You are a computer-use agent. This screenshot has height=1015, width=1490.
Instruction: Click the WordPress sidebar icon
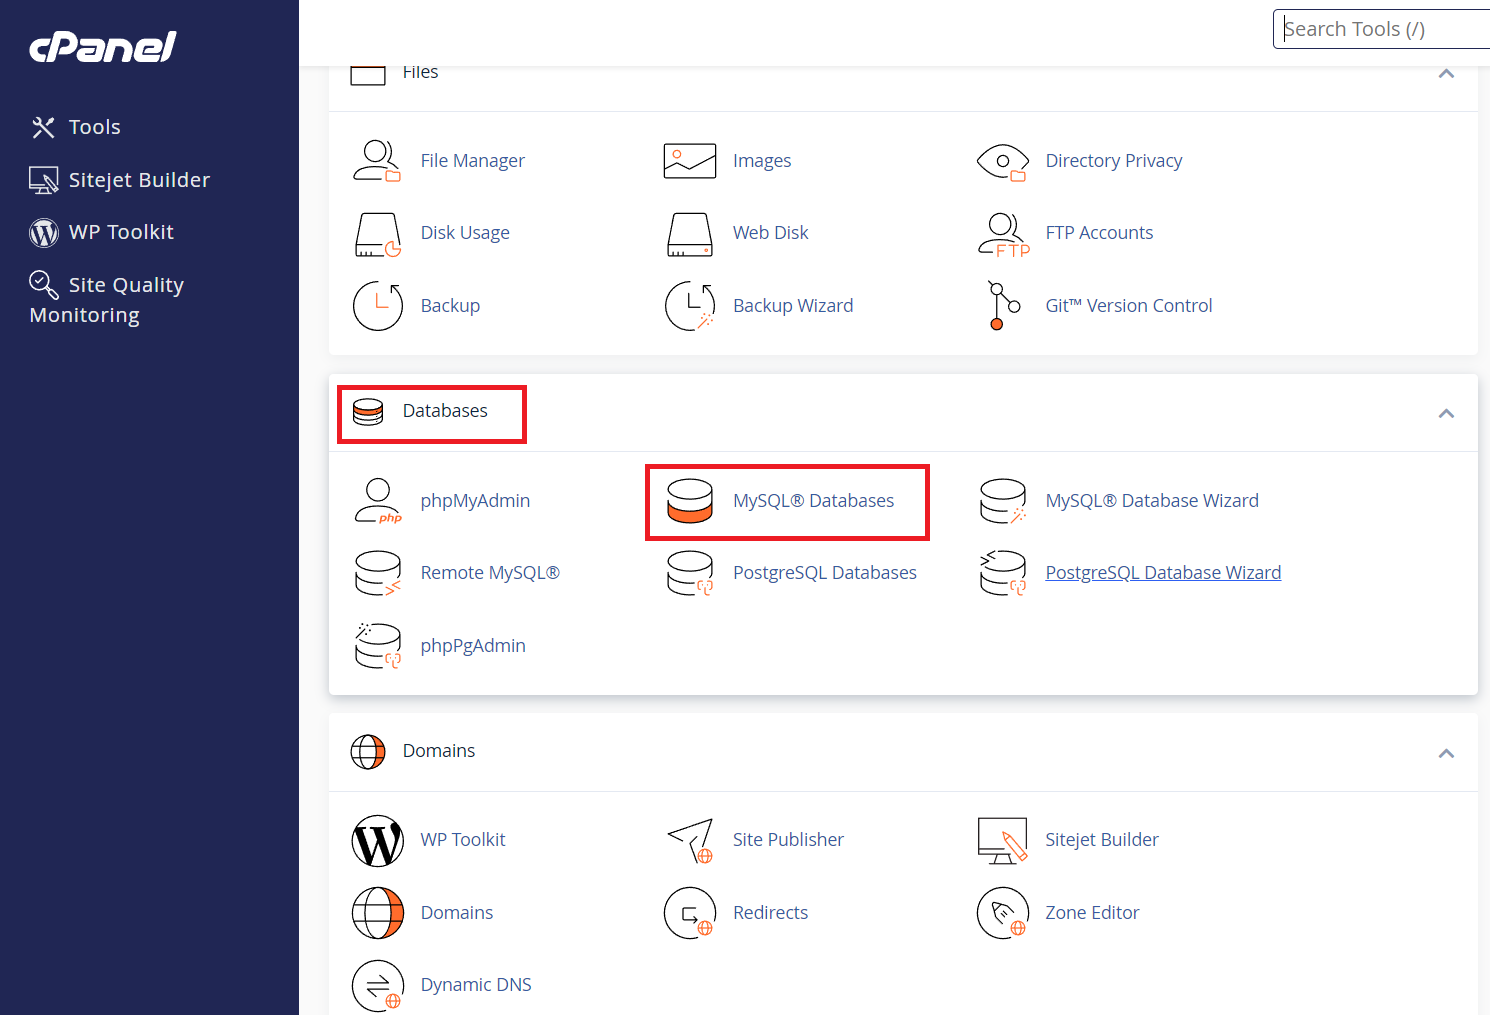pyautogui.click(x=44, y=233)
